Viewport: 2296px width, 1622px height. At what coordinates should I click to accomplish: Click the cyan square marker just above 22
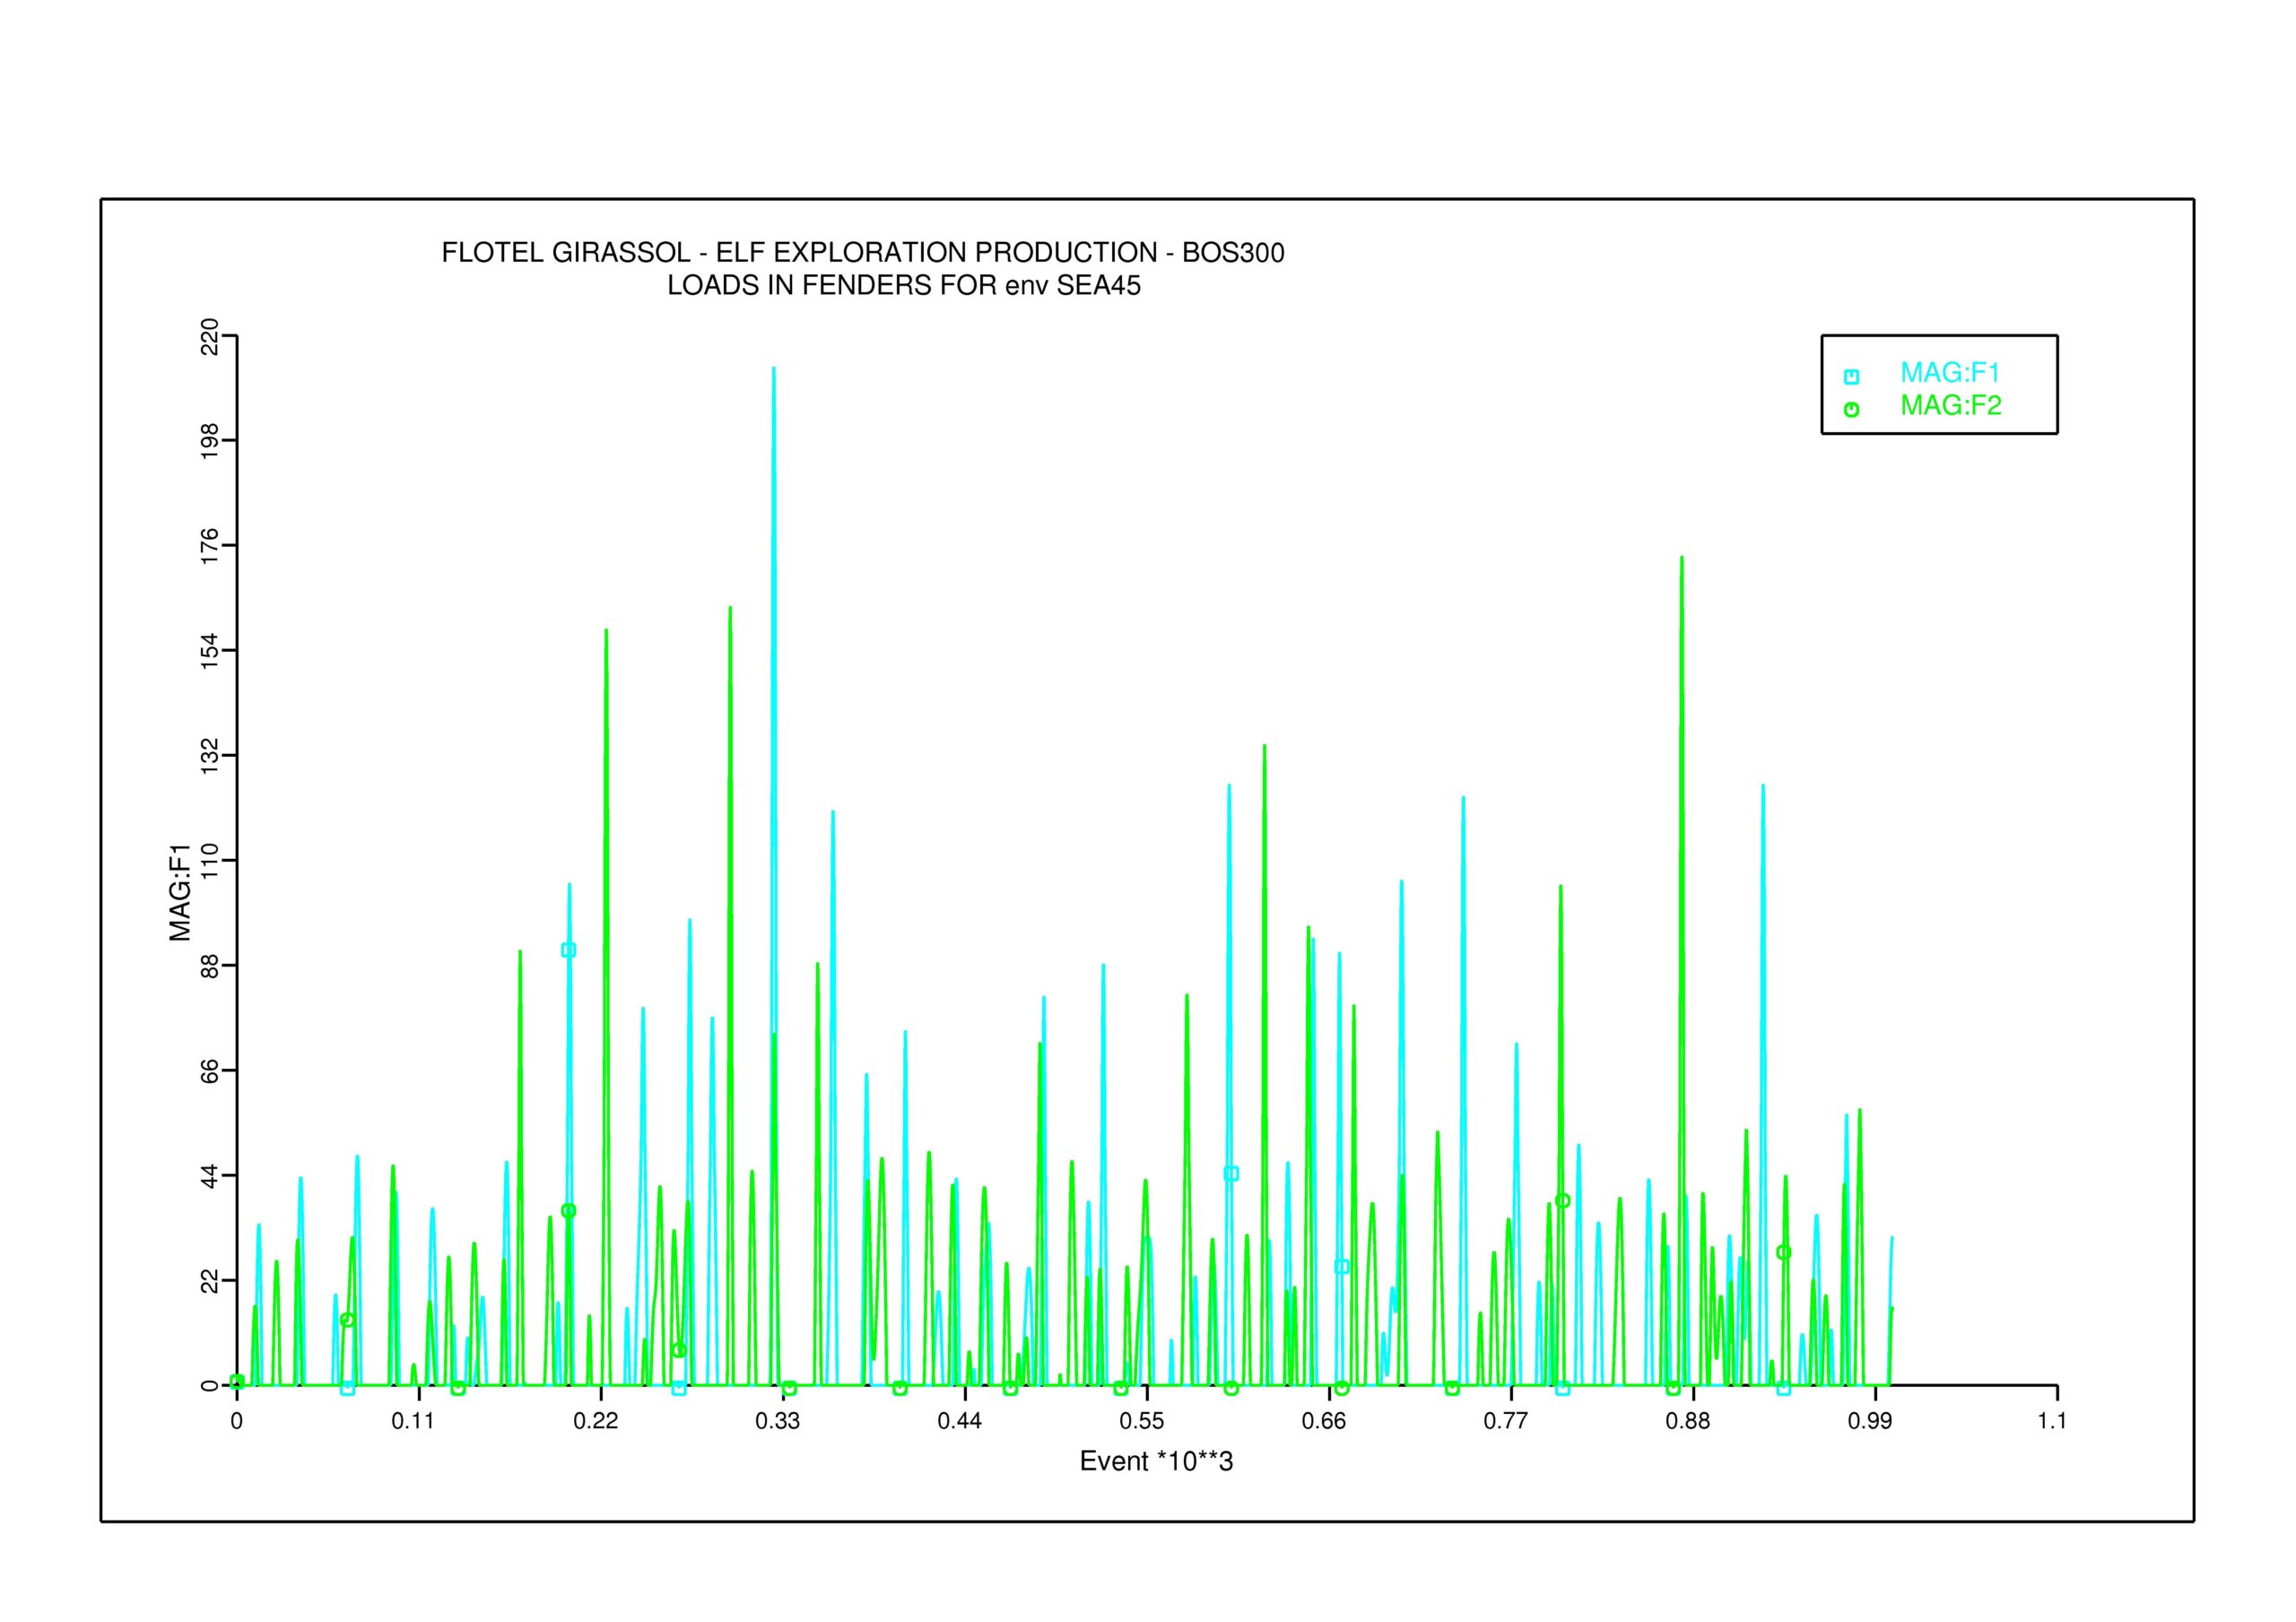[1342, 1266]
